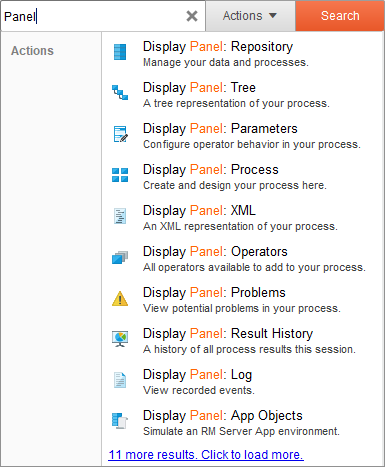The image size is (385, 467).
Task: Load 11 more results link
Action: 206,455
